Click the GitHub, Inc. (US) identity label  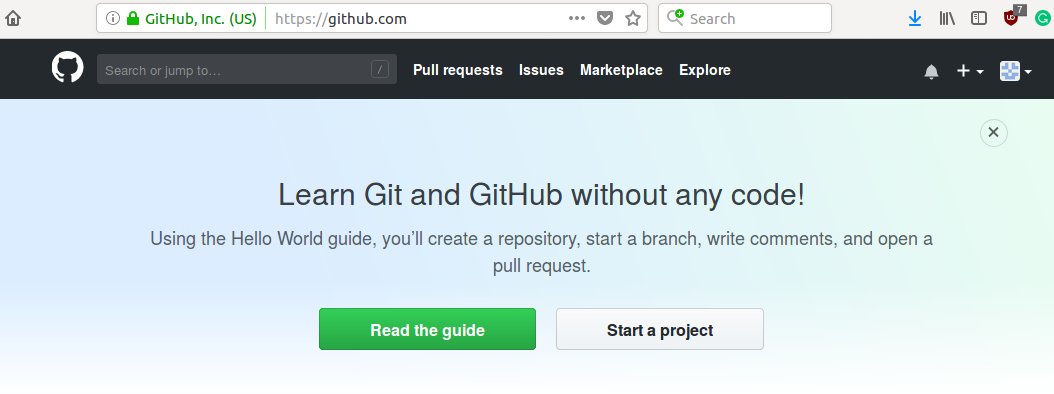tap(201, 19)
